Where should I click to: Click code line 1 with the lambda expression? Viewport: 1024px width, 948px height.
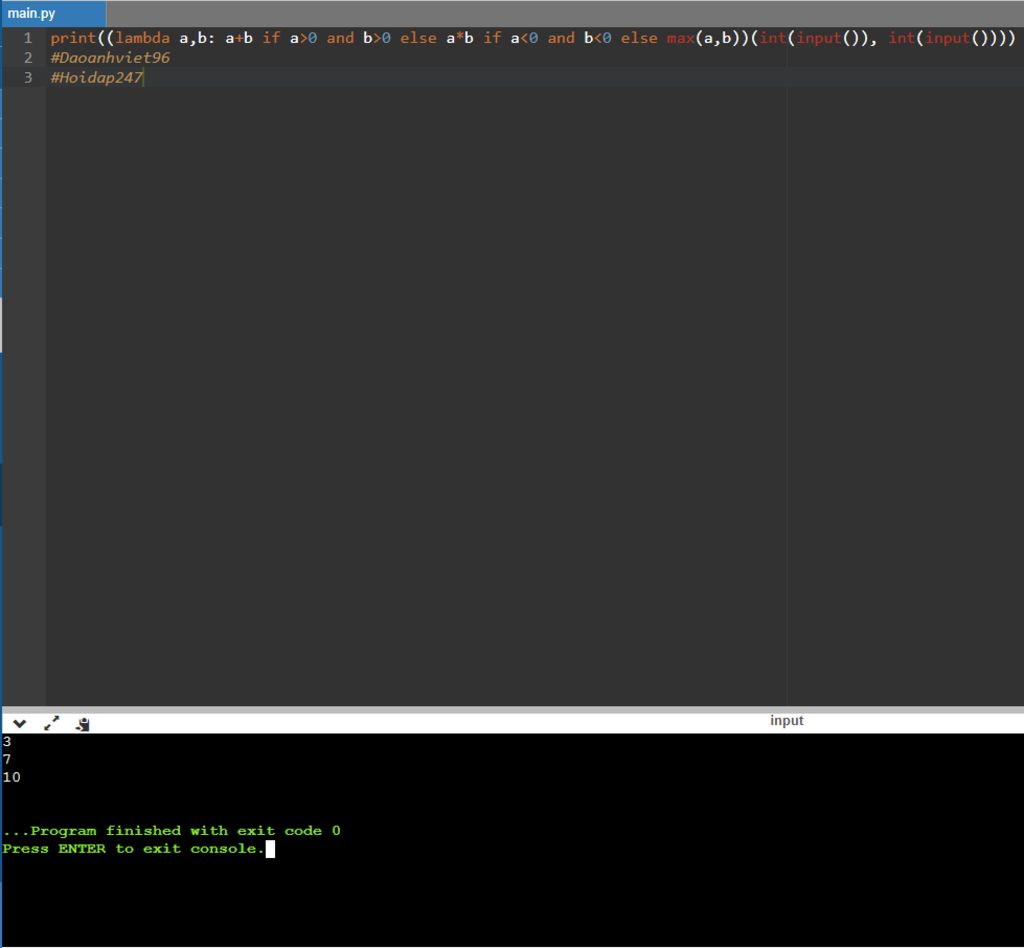pos(533,38)
